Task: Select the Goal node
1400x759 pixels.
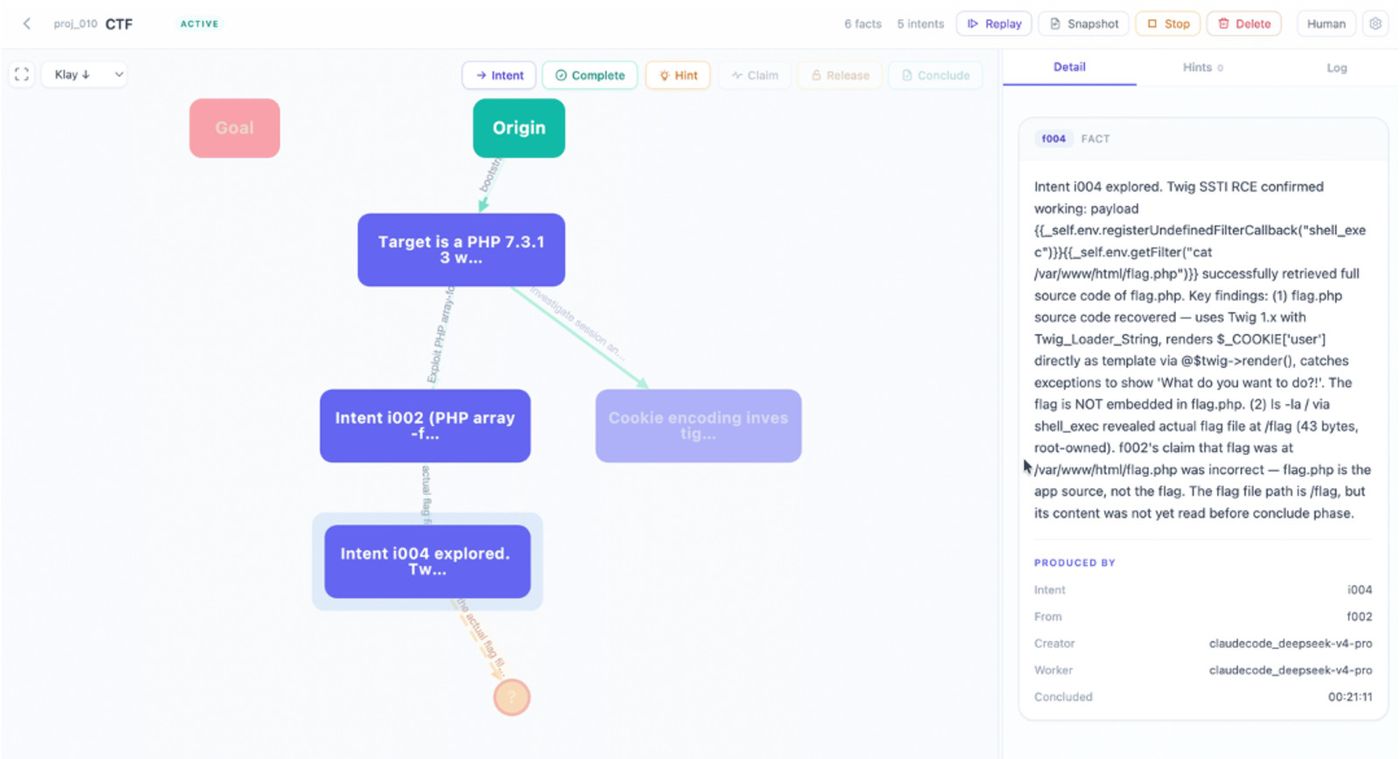Action: pos(235,128)
